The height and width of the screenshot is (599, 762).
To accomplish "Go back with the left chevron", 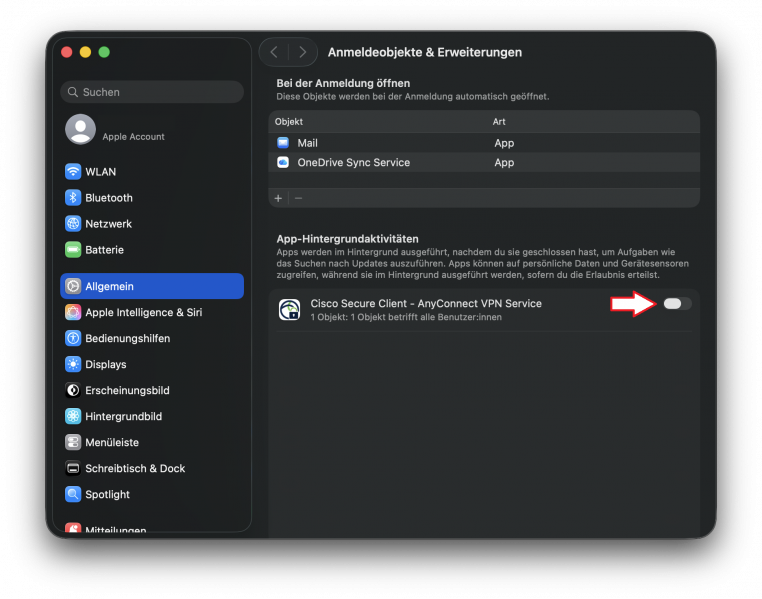I will (274, 52).
